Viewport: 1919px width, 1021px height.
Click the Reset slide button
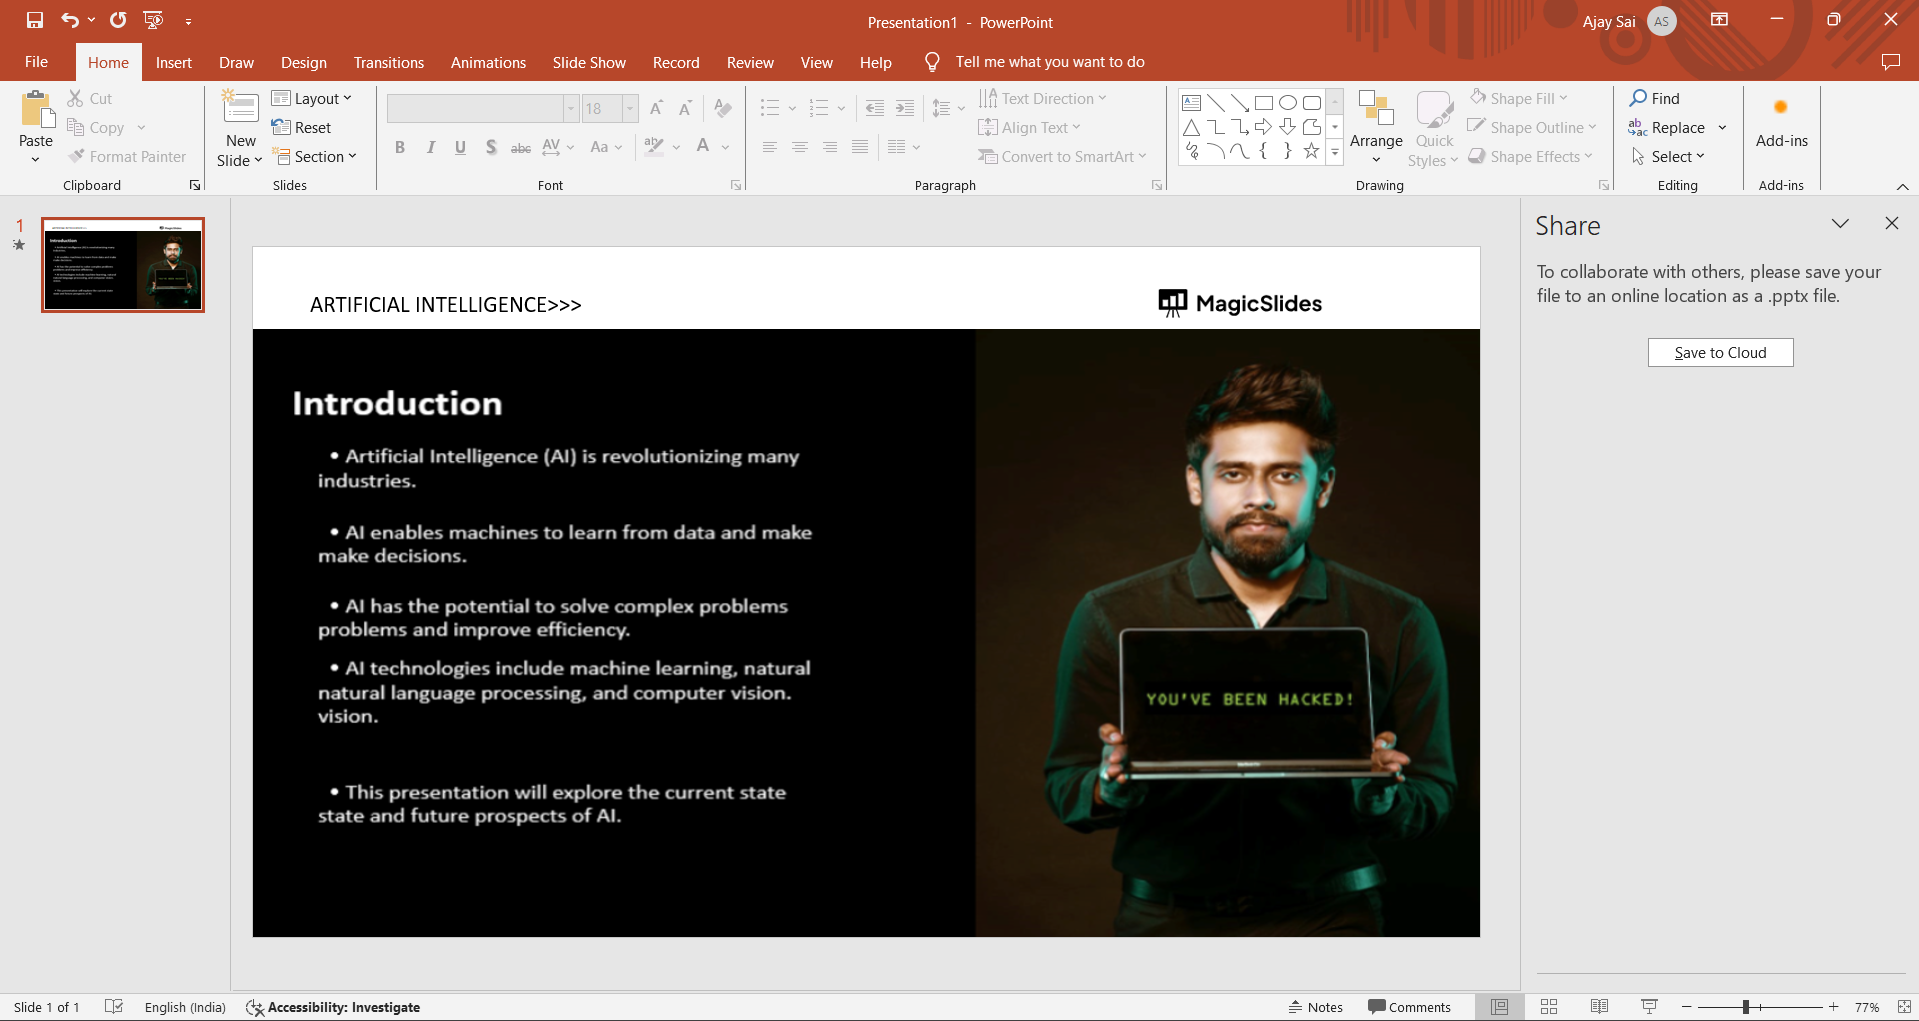click(x=302, y=128)
